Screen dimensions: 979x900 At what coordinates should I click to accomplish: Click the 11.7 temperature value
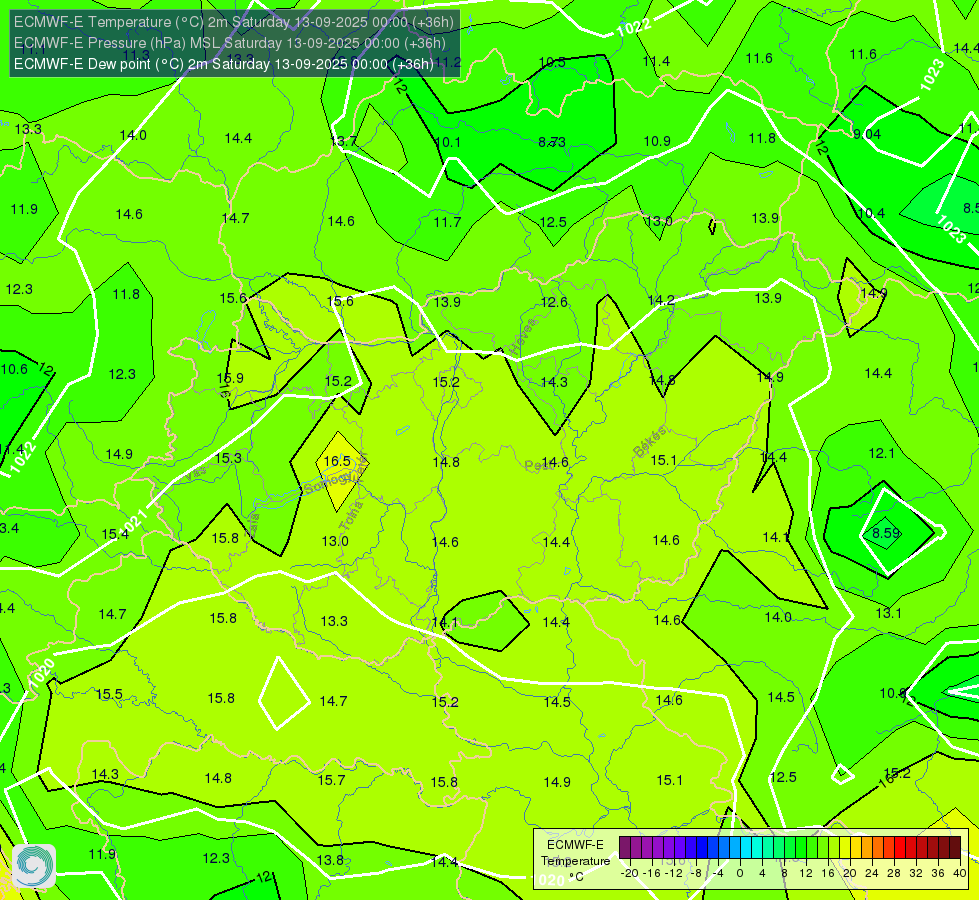pos(448,222)
